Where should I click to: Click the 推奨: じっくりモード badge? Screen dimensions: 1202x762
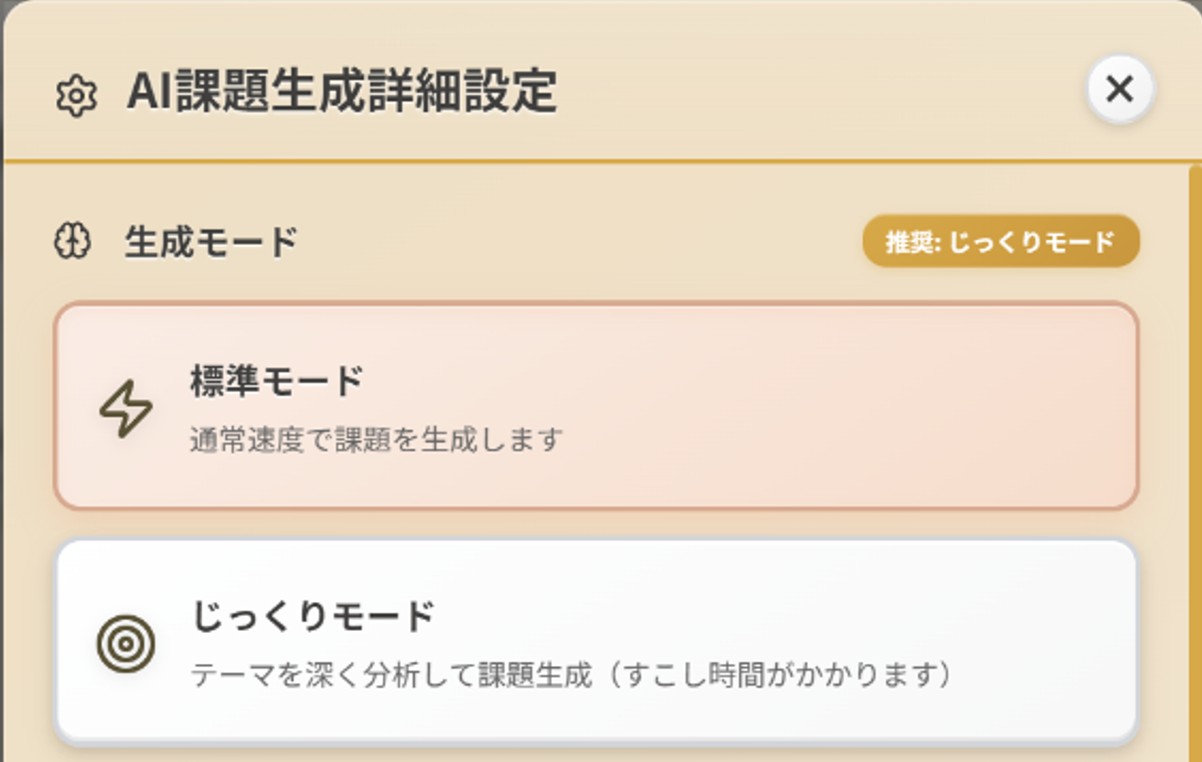pos(1000,242)
